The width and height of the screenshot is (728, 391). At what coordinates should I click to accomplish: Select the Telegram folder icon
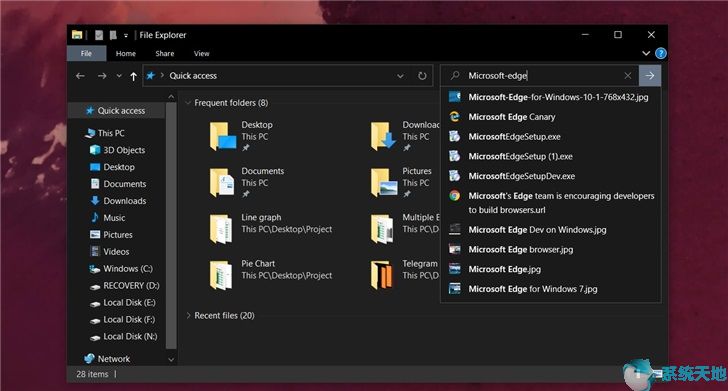point(382,275)
